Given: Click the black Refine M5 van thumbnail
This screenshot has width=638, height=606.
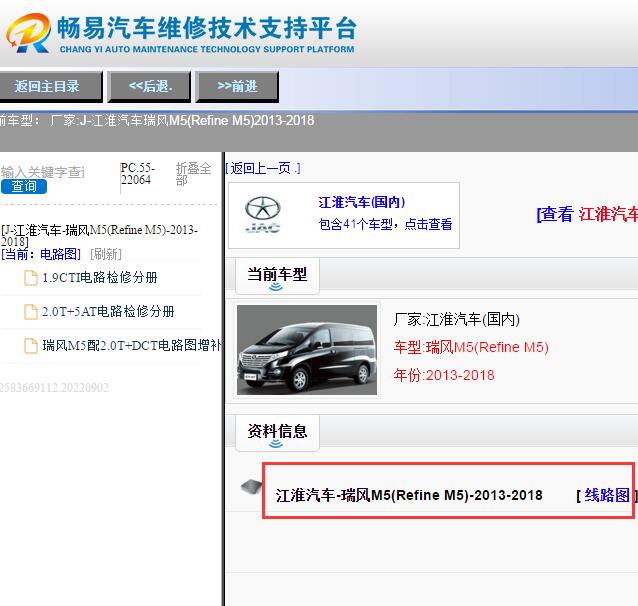Looking at the screenshot, I should tap(307, 349).
